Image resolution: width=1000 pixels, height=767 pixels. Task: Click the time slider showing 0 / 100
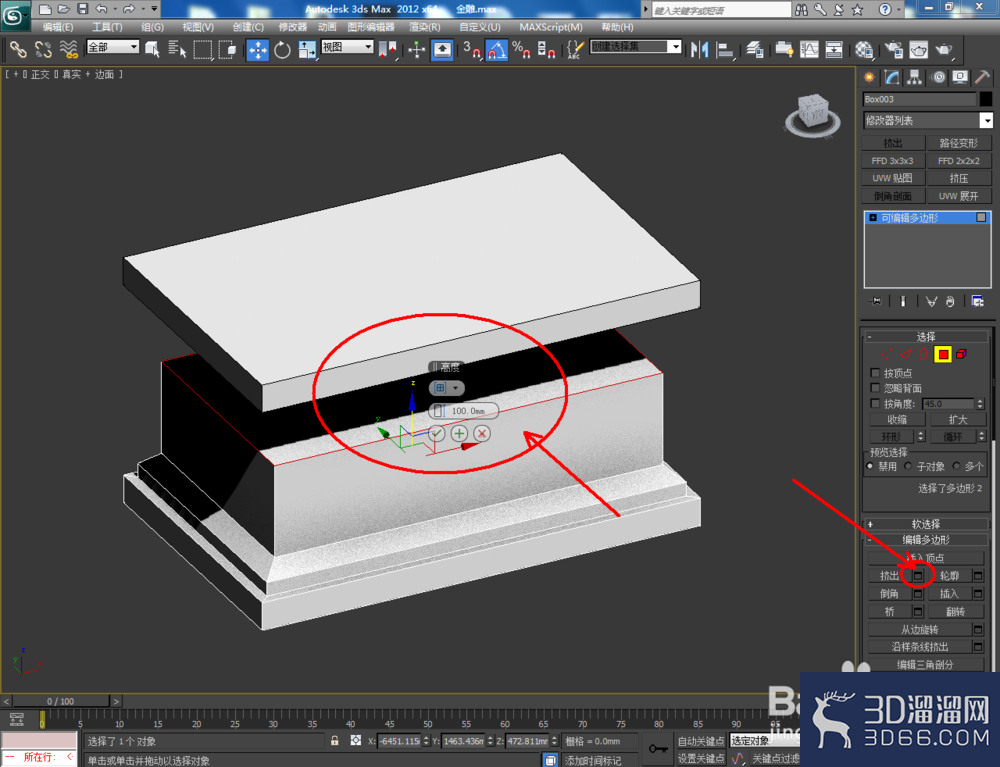[61, 701]
